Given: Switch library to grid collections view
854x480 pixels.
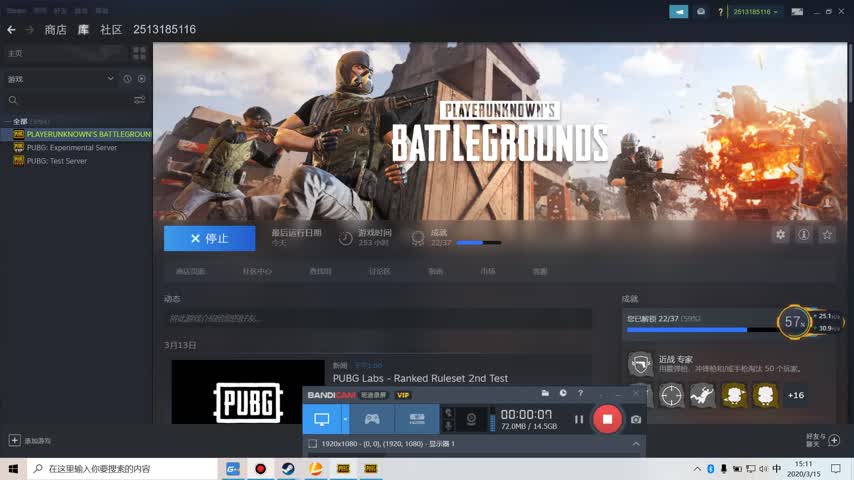Looking at the screenshot, I should pyautogui.click(x=139, y=53).
